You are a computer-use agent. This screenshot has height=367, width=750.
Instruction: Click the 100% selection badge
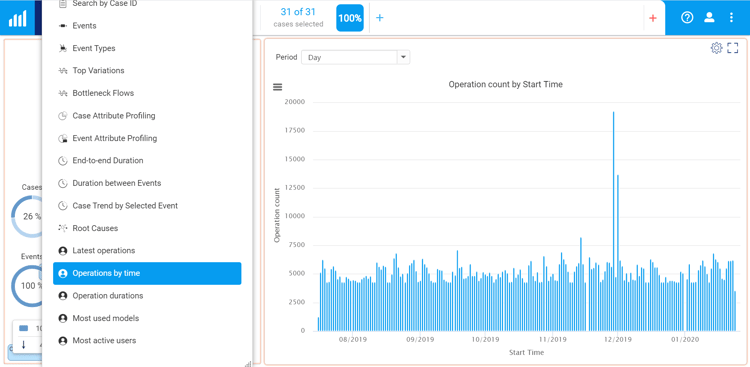(350, 18)
